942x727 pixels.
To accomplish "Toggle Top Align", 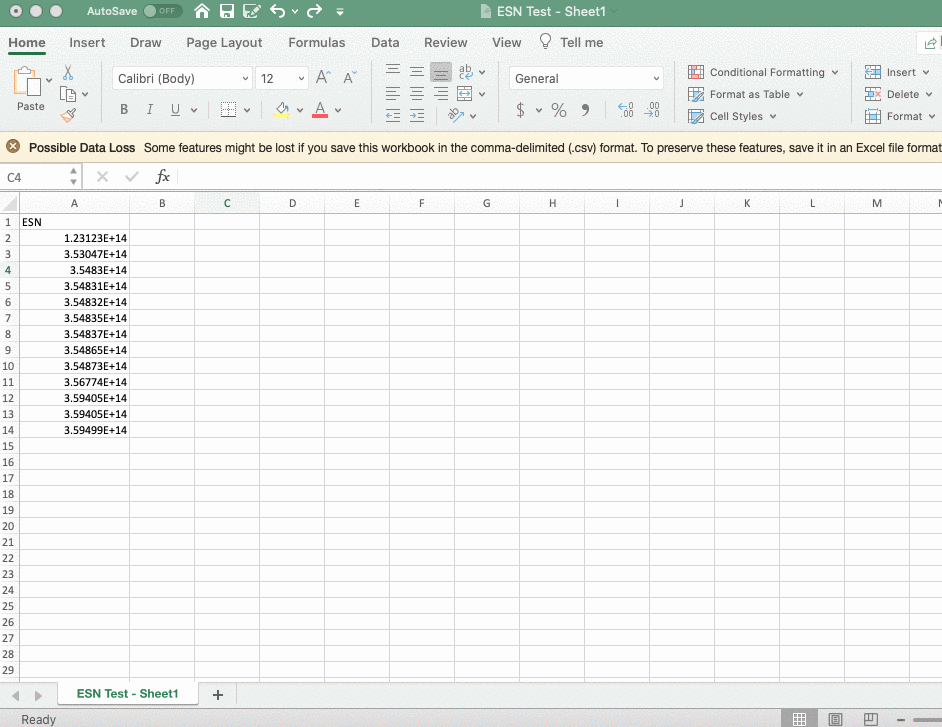I will point(393,71).
